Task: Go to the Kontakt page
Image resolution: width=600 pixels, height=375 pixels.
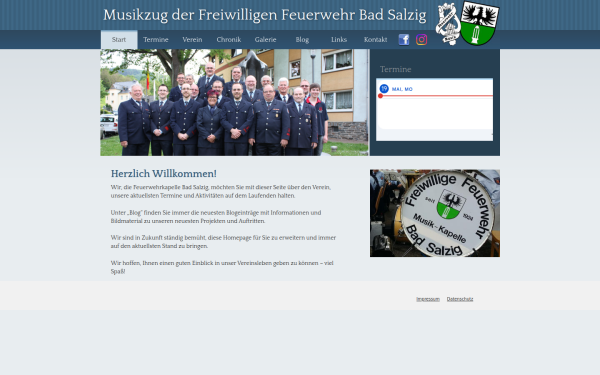Action: point(375,39)
